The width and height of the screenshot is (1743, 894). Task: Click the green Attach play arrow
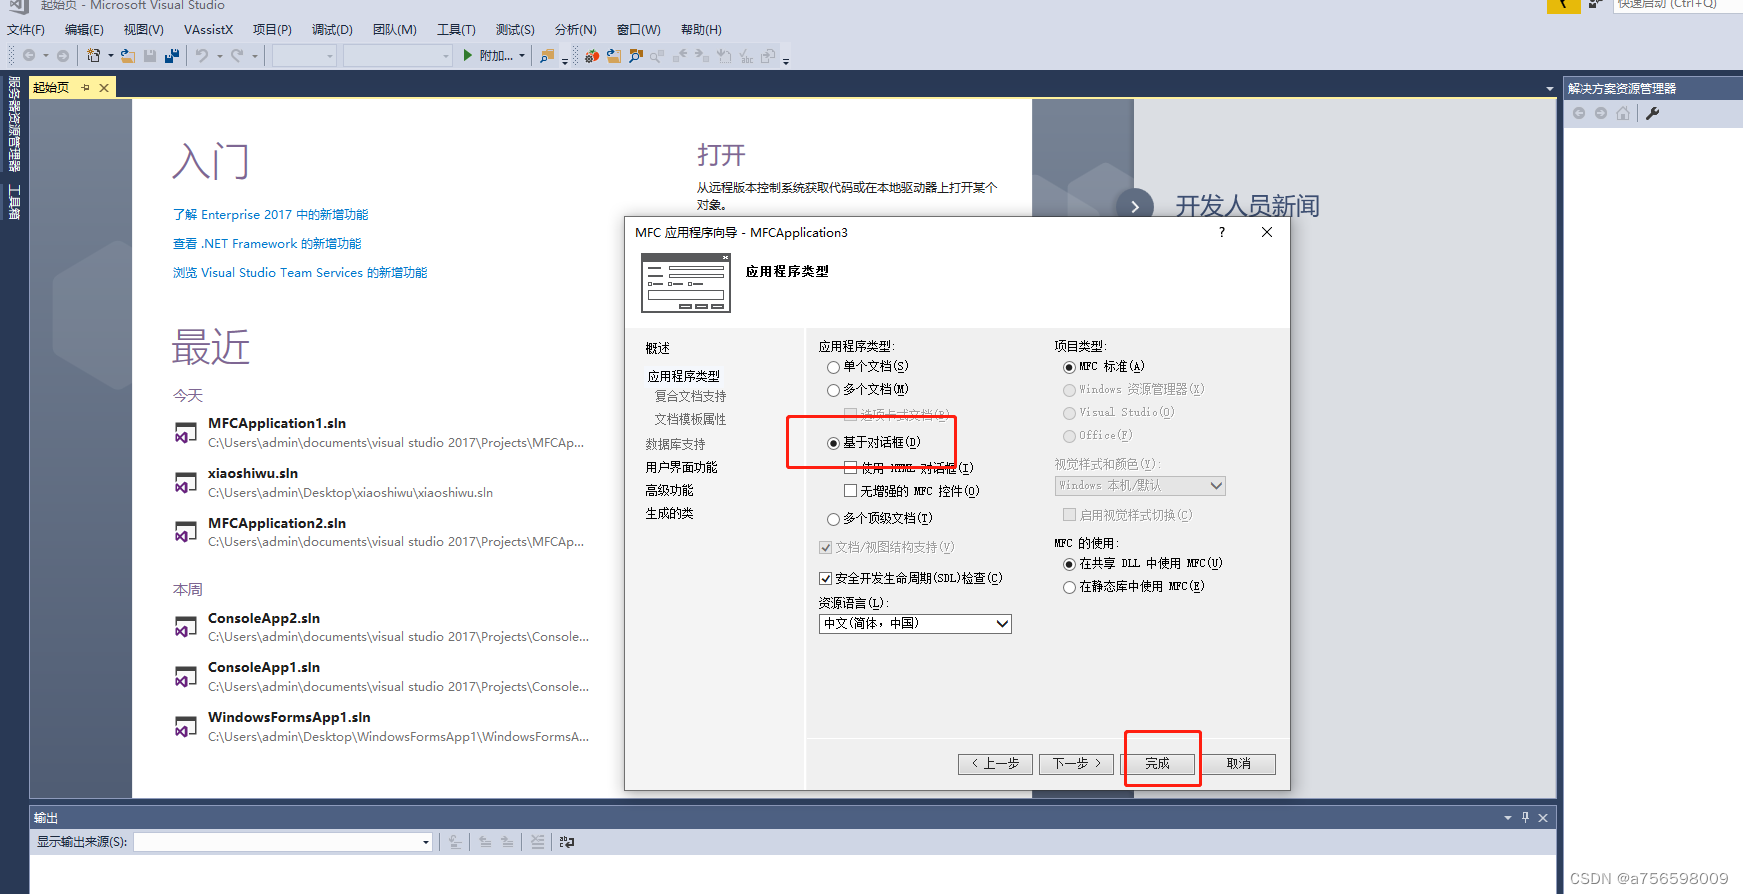[467, 56]
